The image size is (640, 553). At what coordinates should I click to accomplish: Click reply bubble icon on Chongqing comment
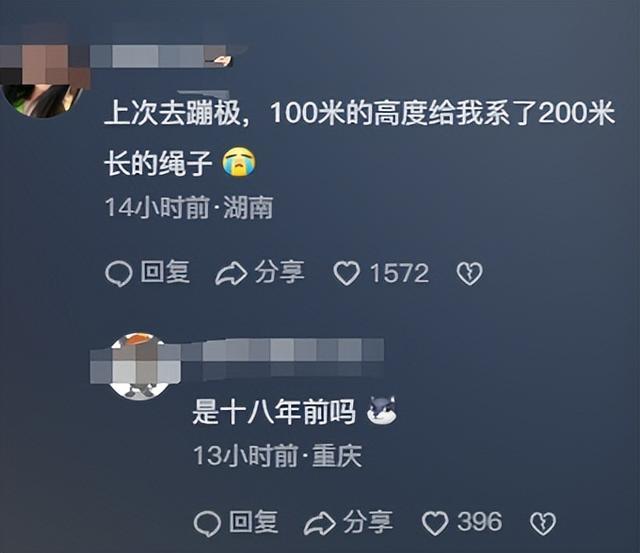point(207,524)
